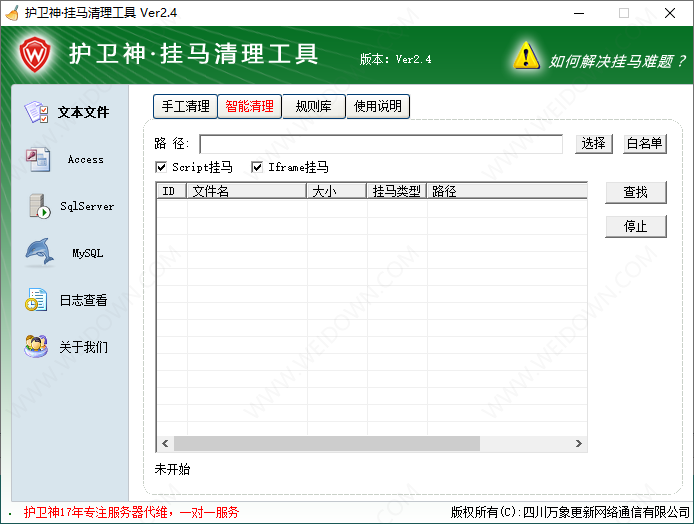The image size is (694, 524).
Task: Uncheck the Script挂马 checkbox
Action: pyautogui.click(x=161, y=167)
